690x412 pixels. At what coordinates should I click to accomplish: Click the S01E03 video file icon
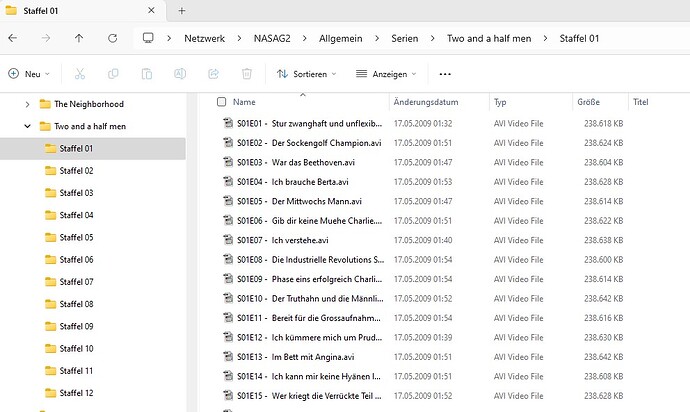(x=228, y=162)
